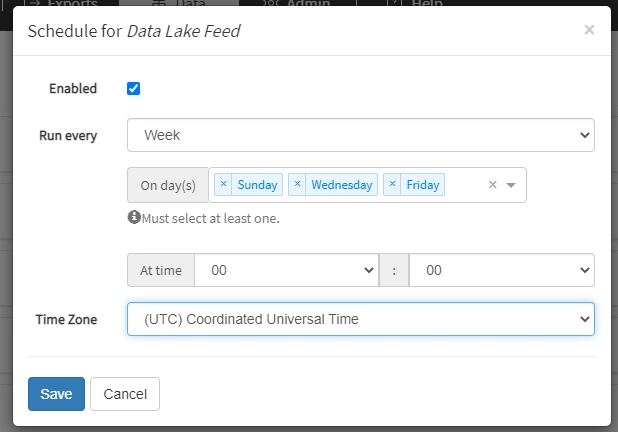Open the minute dropdown showing 00

click(x=502, y=270)
